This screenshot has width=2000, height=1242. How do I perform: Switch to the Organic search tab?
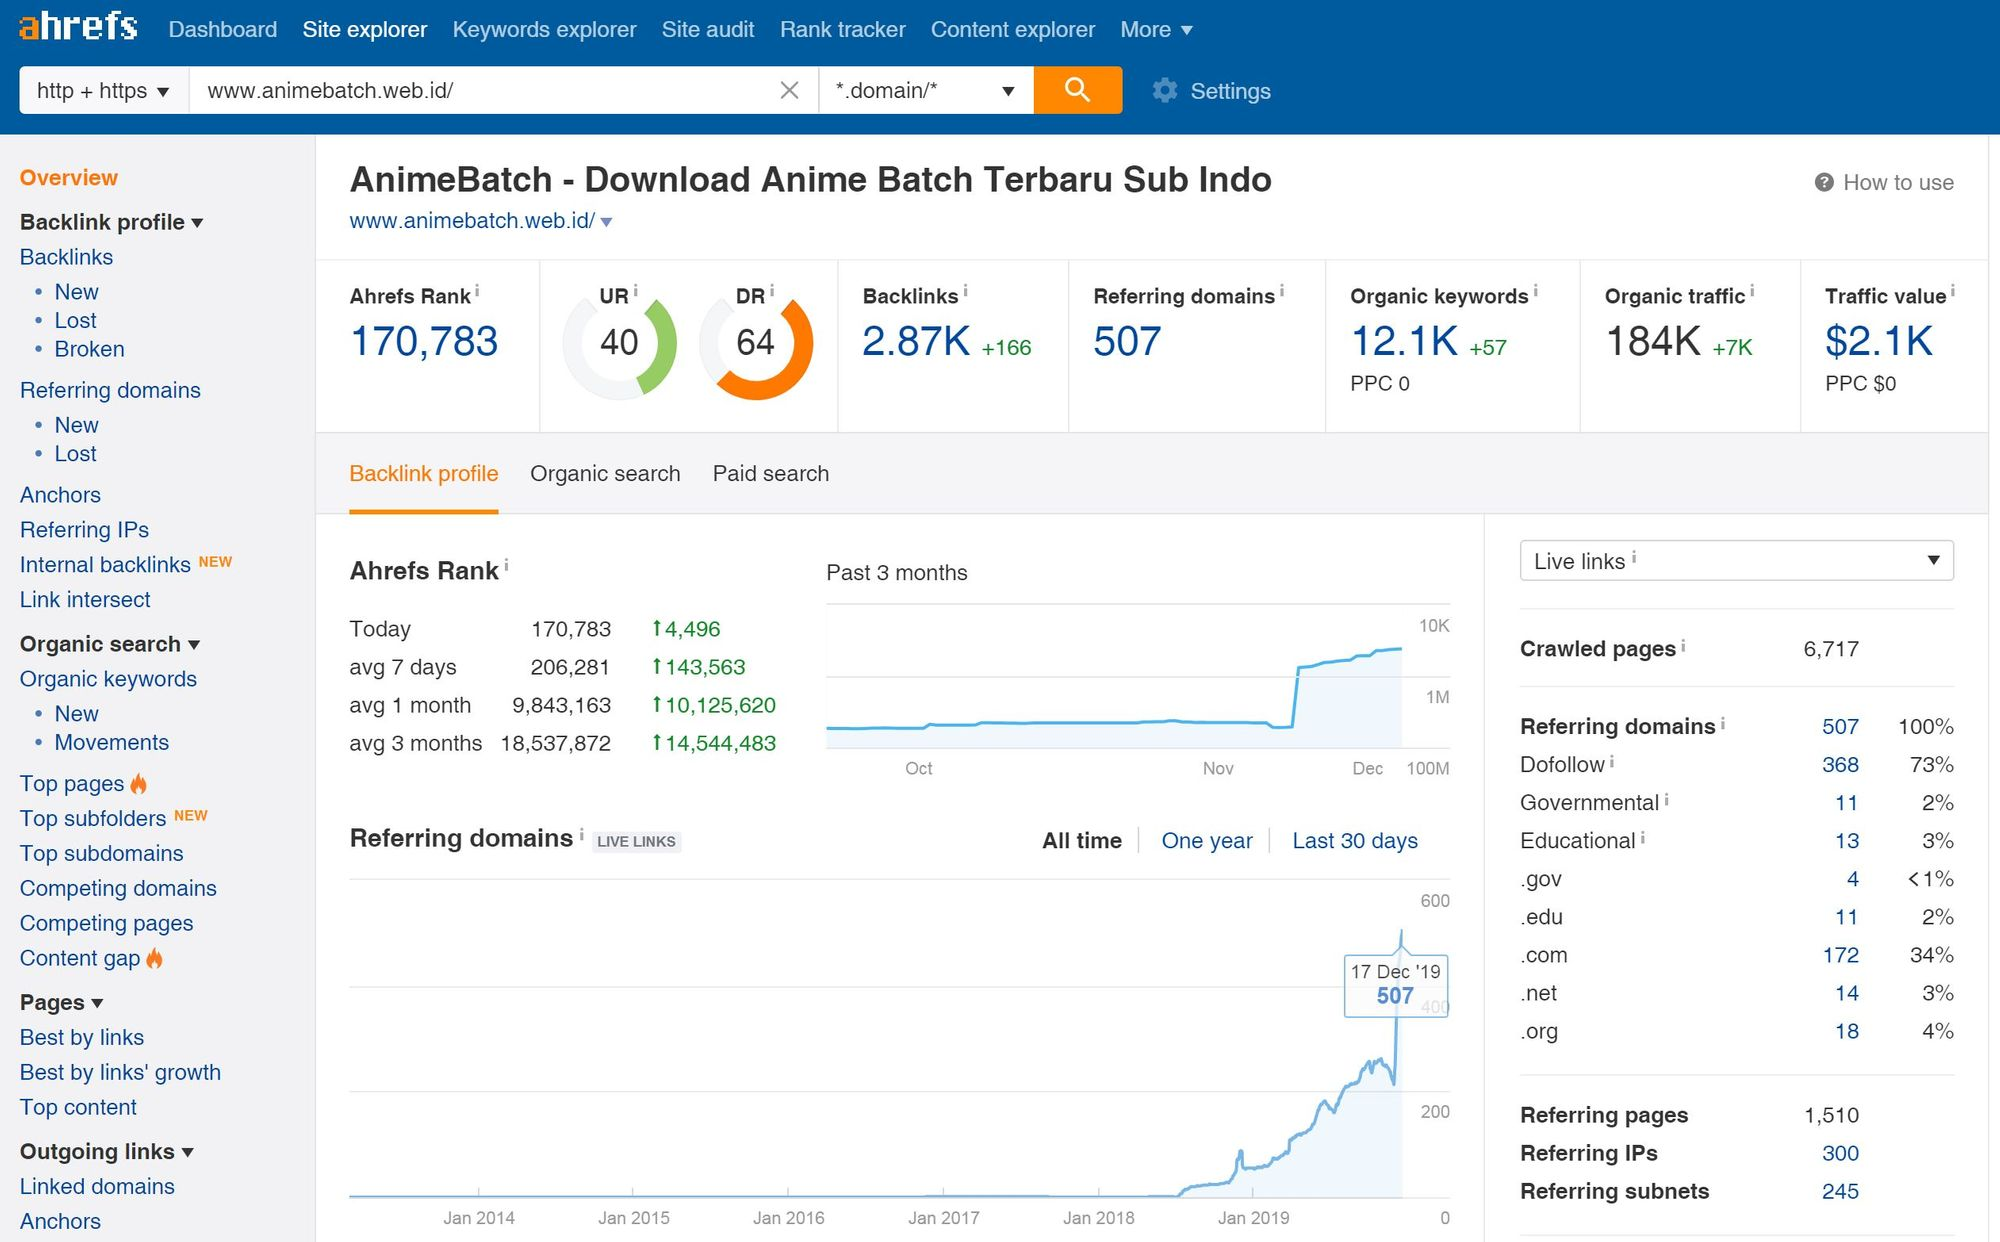coord(605,473)
